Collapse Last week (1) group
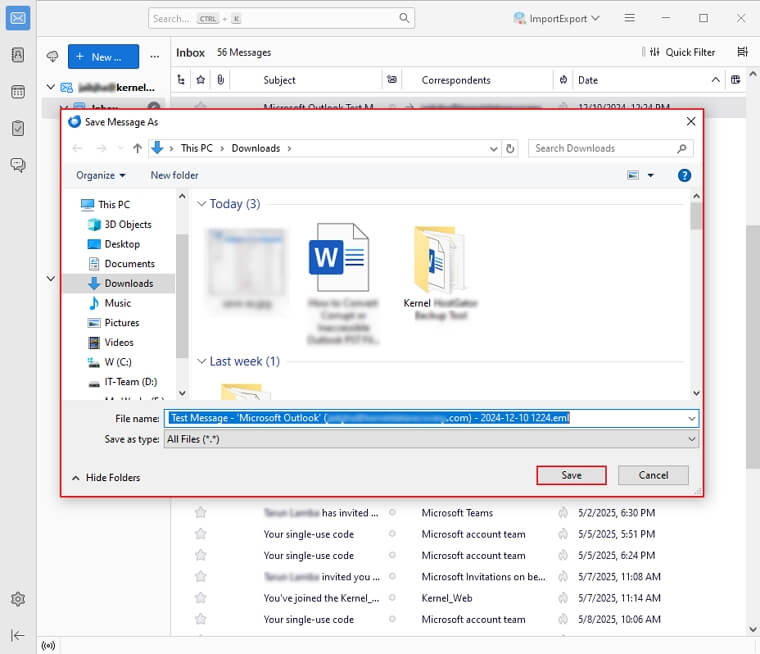 click(202, 362)
